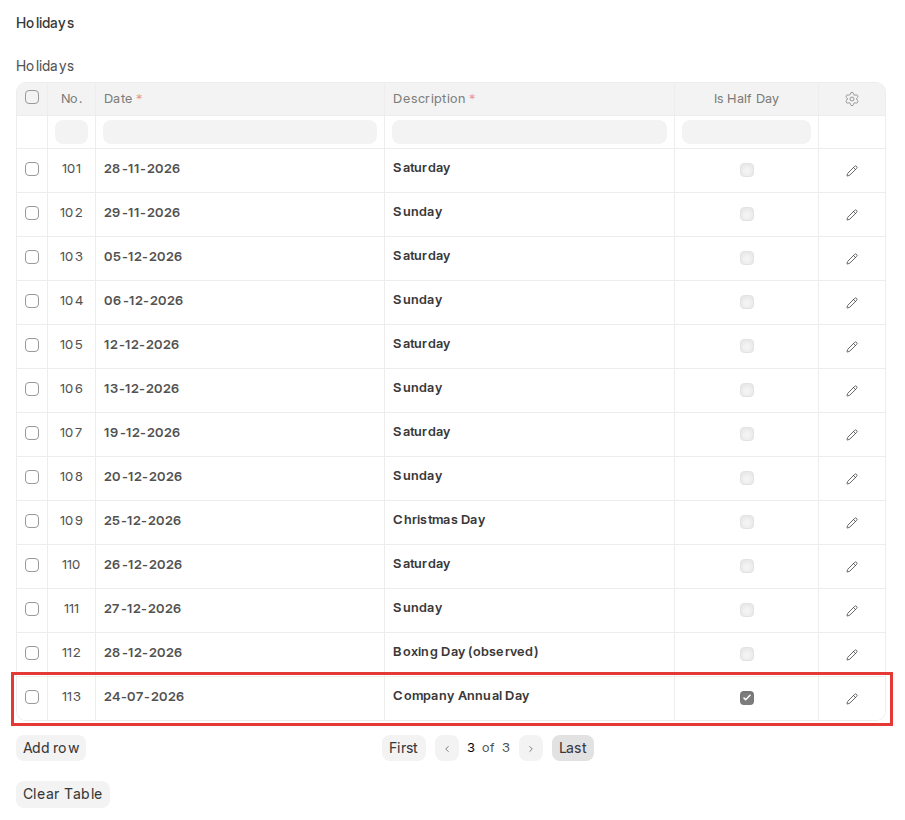Edit the Christmas Day row
This screenshot has width=905, height=820.
(x=851, y=522)
